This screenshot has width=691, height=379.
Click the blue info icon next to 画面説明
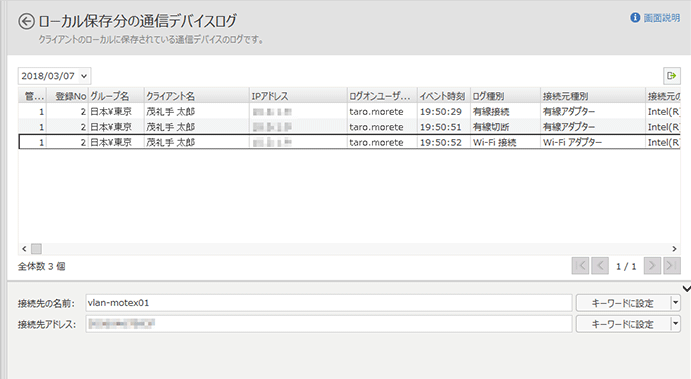[x=635, y=18]
